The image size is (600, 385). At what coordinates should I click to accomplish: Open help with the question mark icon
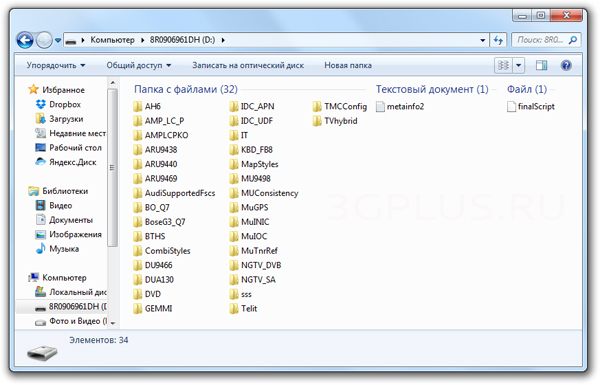point(566,65)
